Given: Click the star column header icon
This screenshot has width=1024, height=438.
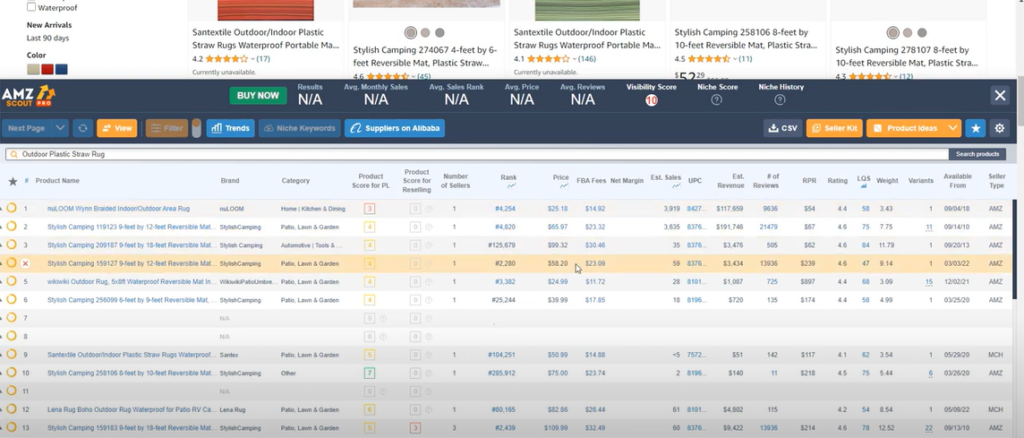Looking at the screenshot, I should [x=12, y=181].
